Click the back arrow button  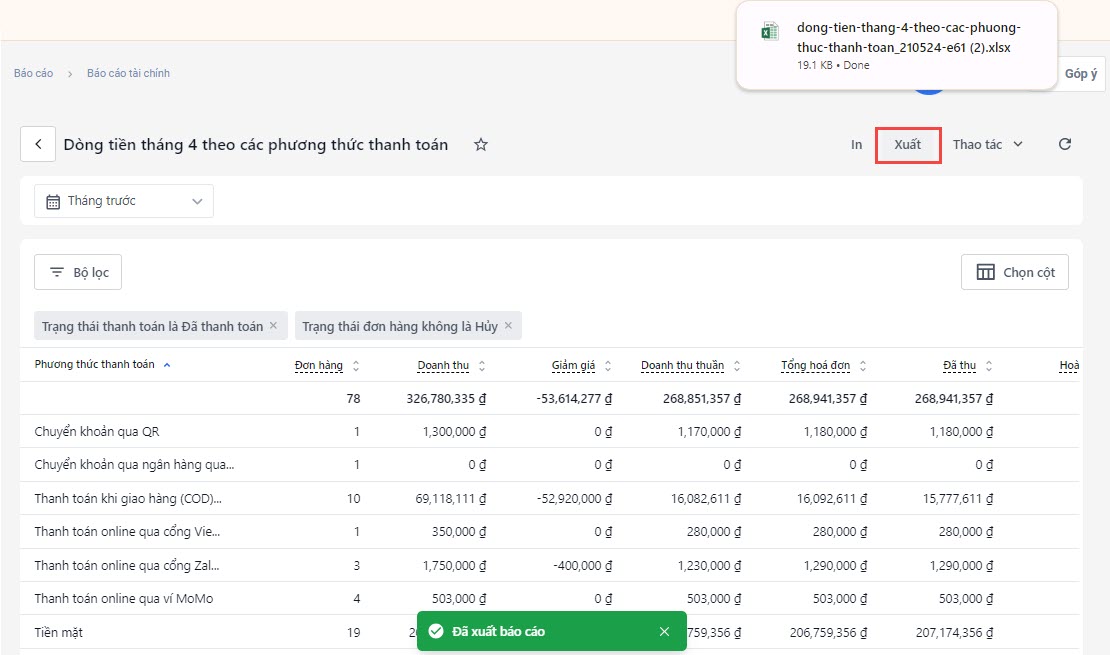[38, 145]
